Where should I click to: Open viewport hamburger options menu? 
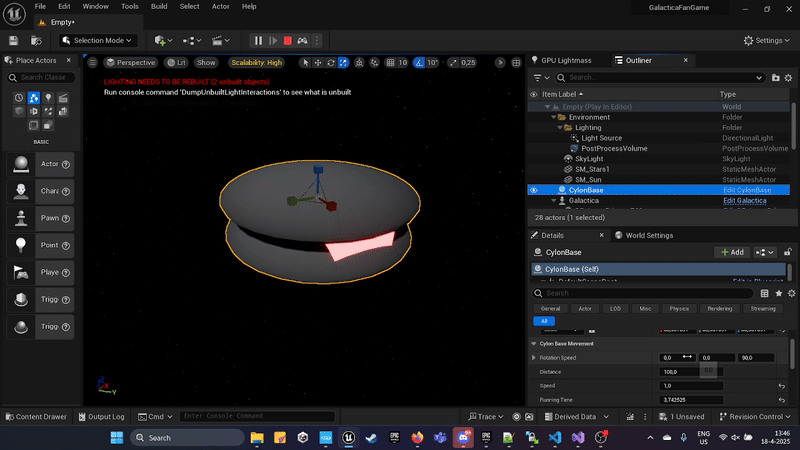click(x=93, y=62)
